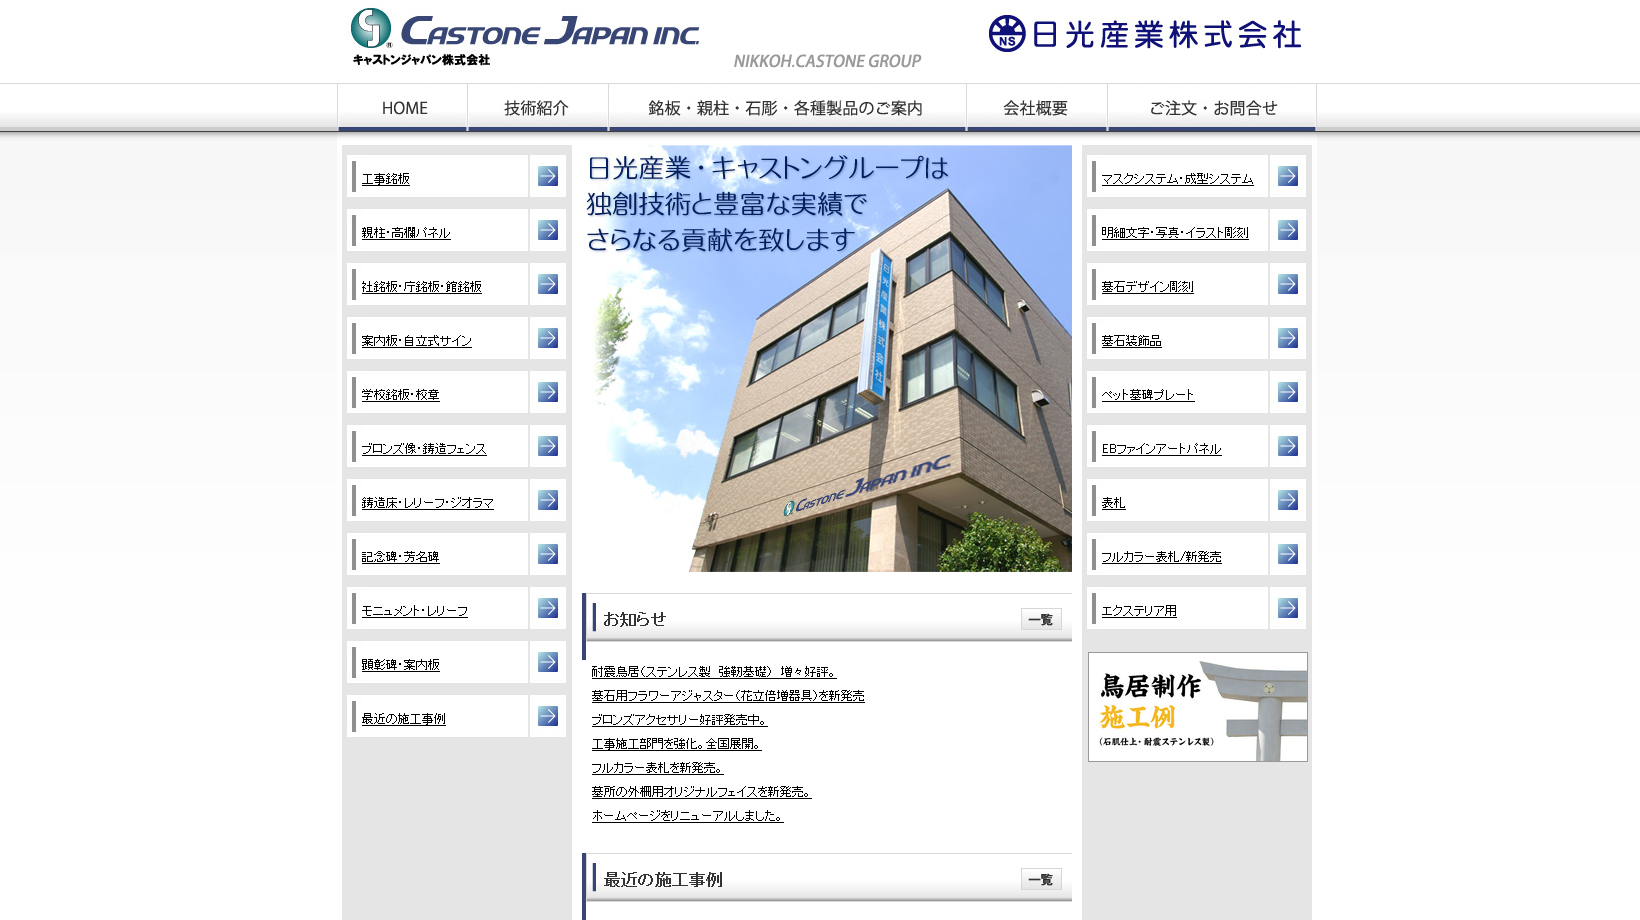1640x920 pixels.
Task: Click the arrow icon beside EBファインアートパネル
Action: (x=1288, y=446)
